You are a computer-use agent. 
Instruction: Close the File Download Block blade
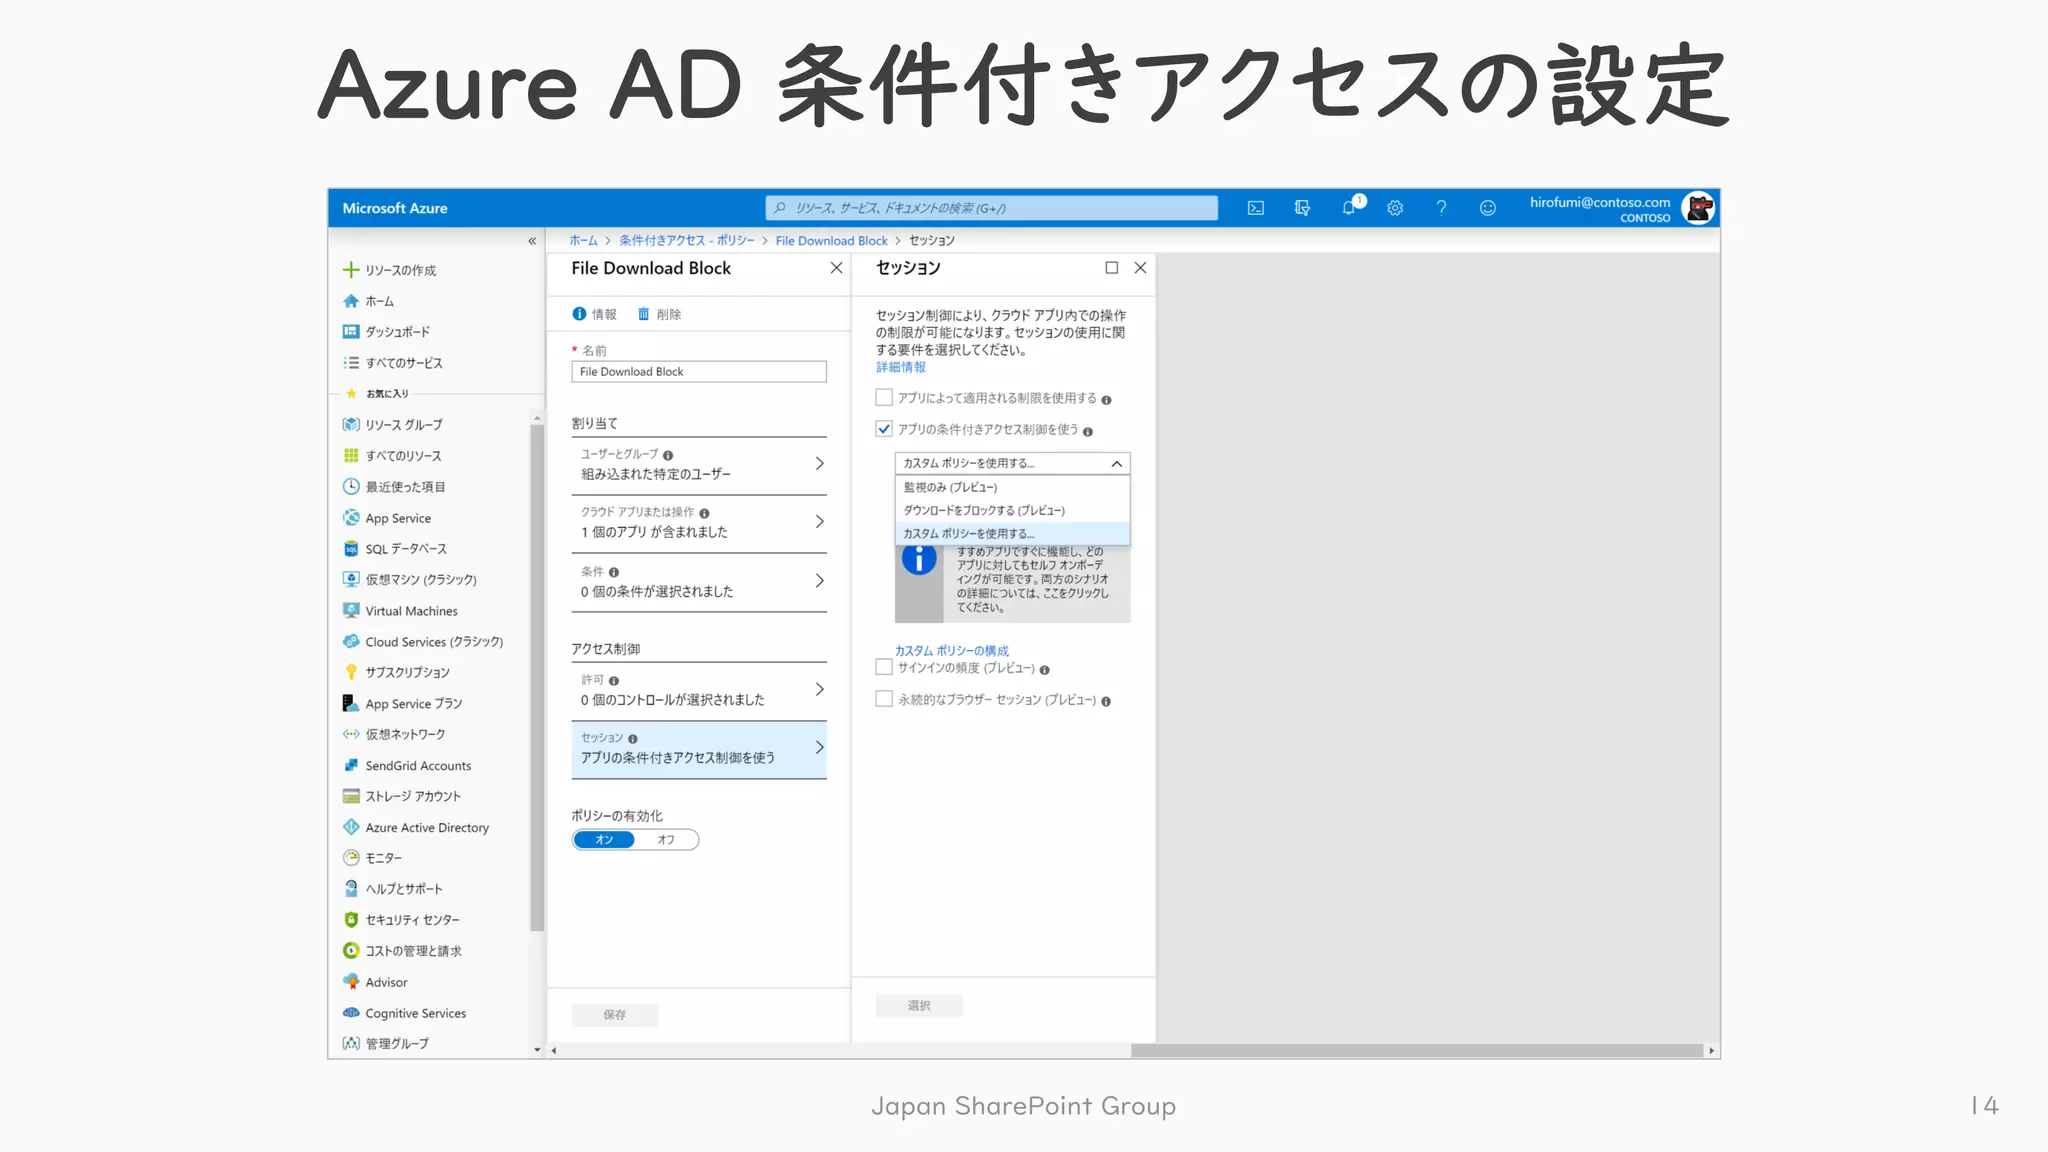[836, 268]
